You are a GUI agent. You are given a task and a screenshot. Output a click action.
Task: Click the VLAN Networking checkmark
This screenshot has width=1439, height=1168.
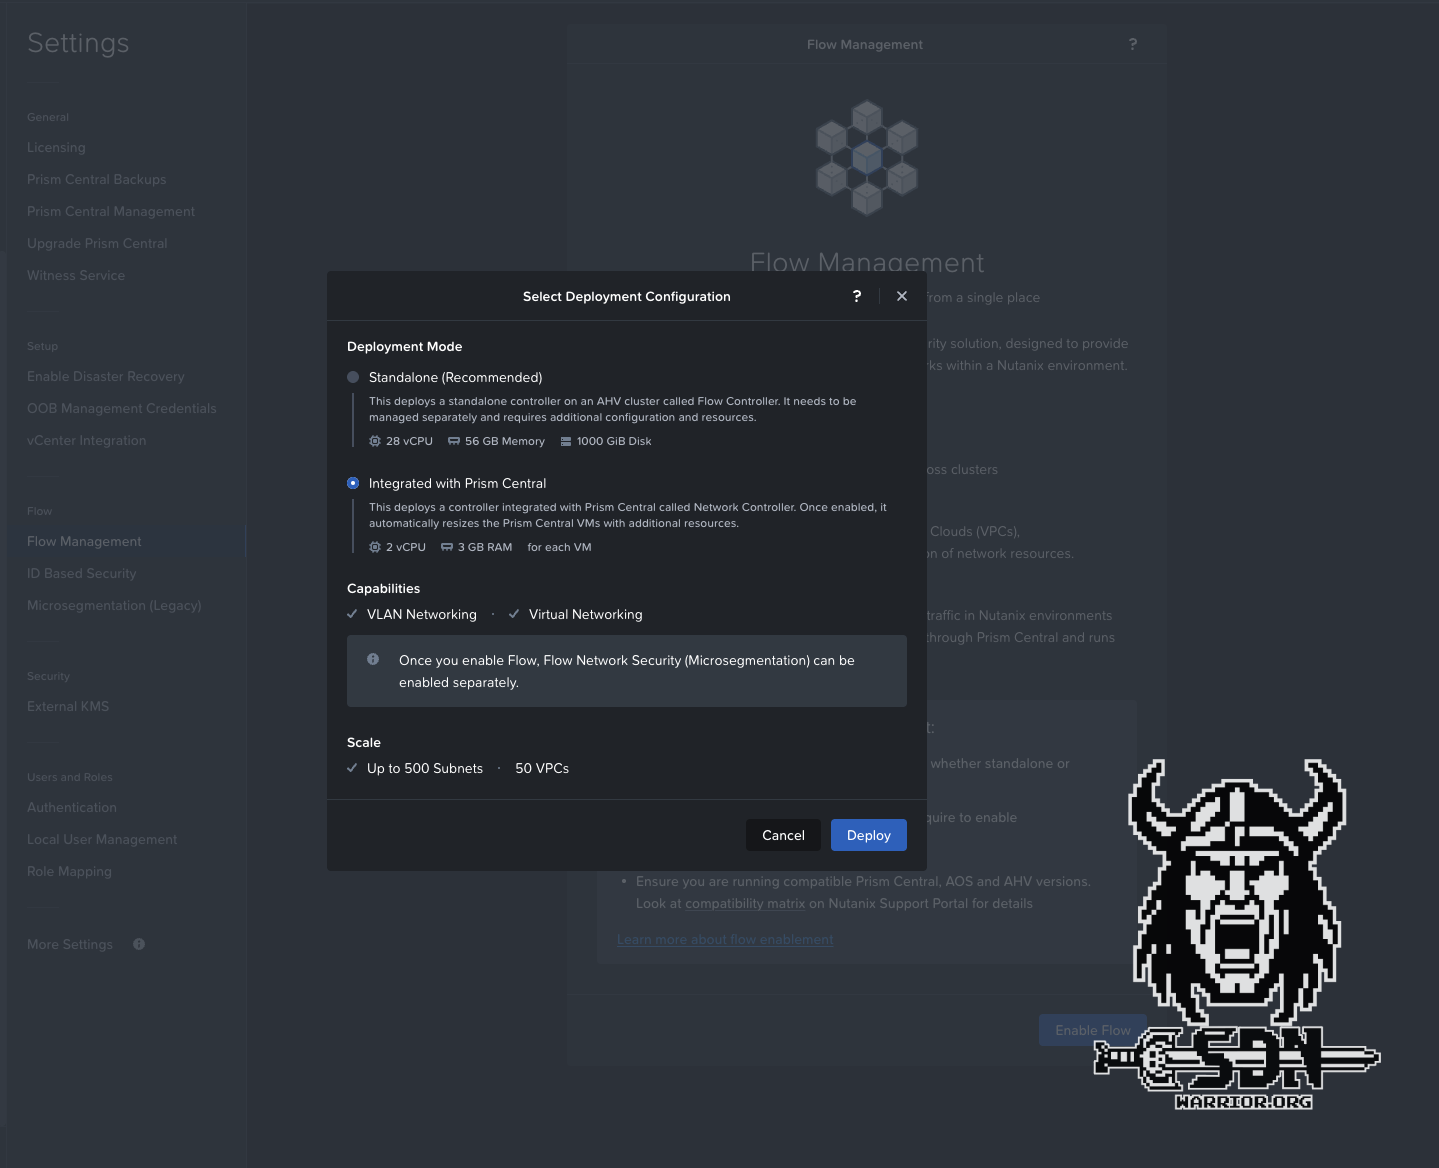352,614
